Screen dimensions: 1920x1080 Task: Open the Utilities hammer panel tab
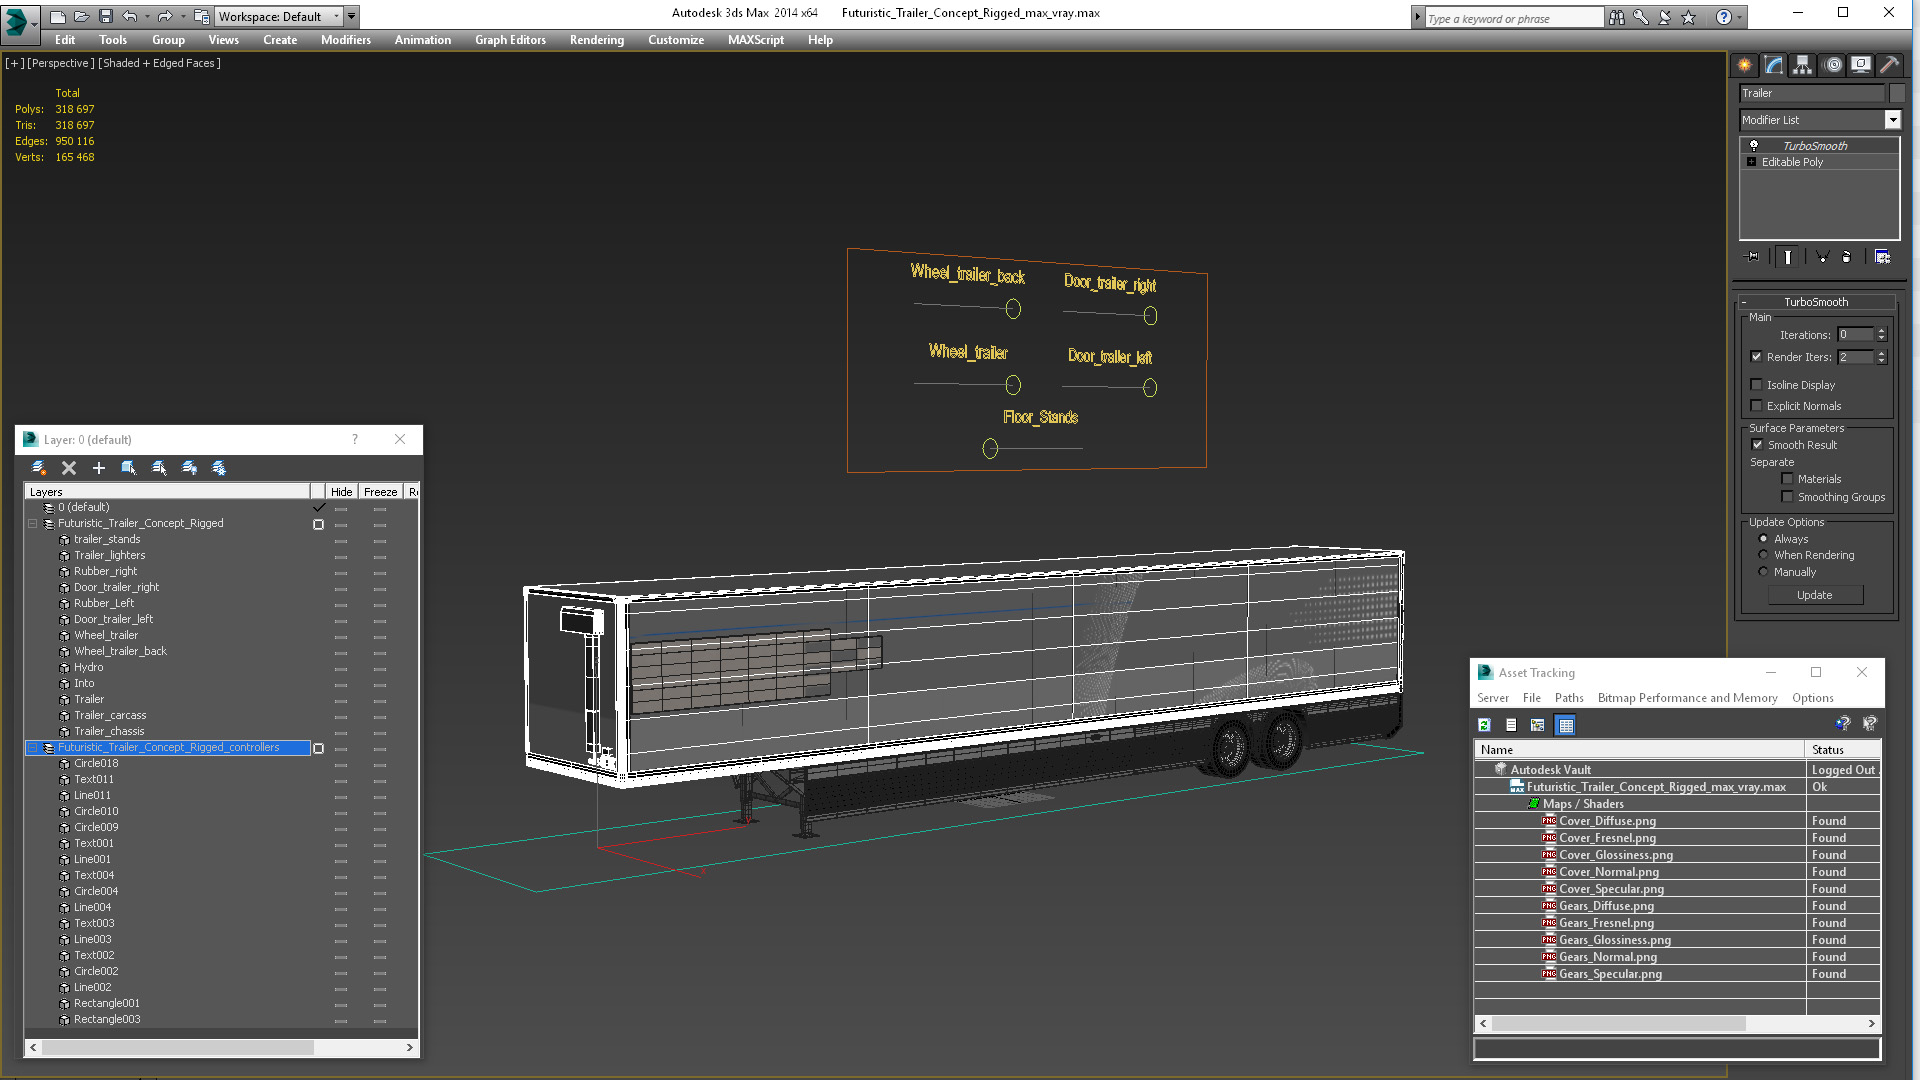(x=1889, y=65)
